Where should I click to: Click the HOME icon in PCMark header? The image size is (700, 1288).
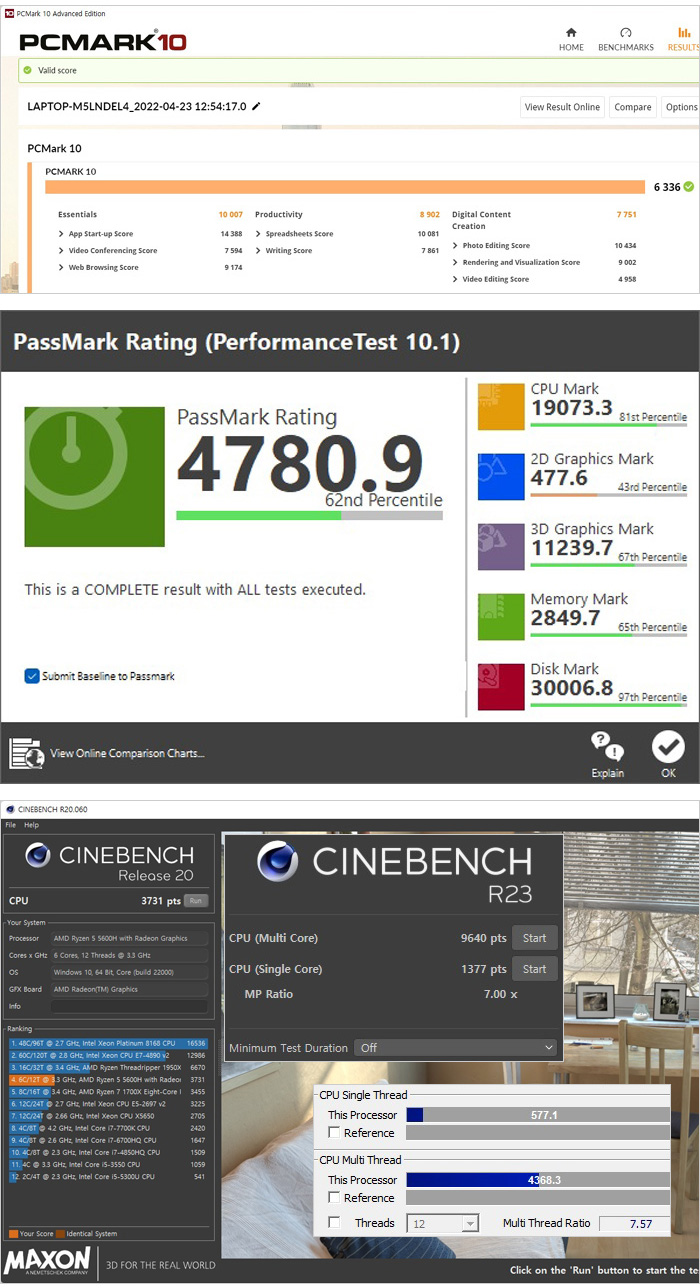571,33
